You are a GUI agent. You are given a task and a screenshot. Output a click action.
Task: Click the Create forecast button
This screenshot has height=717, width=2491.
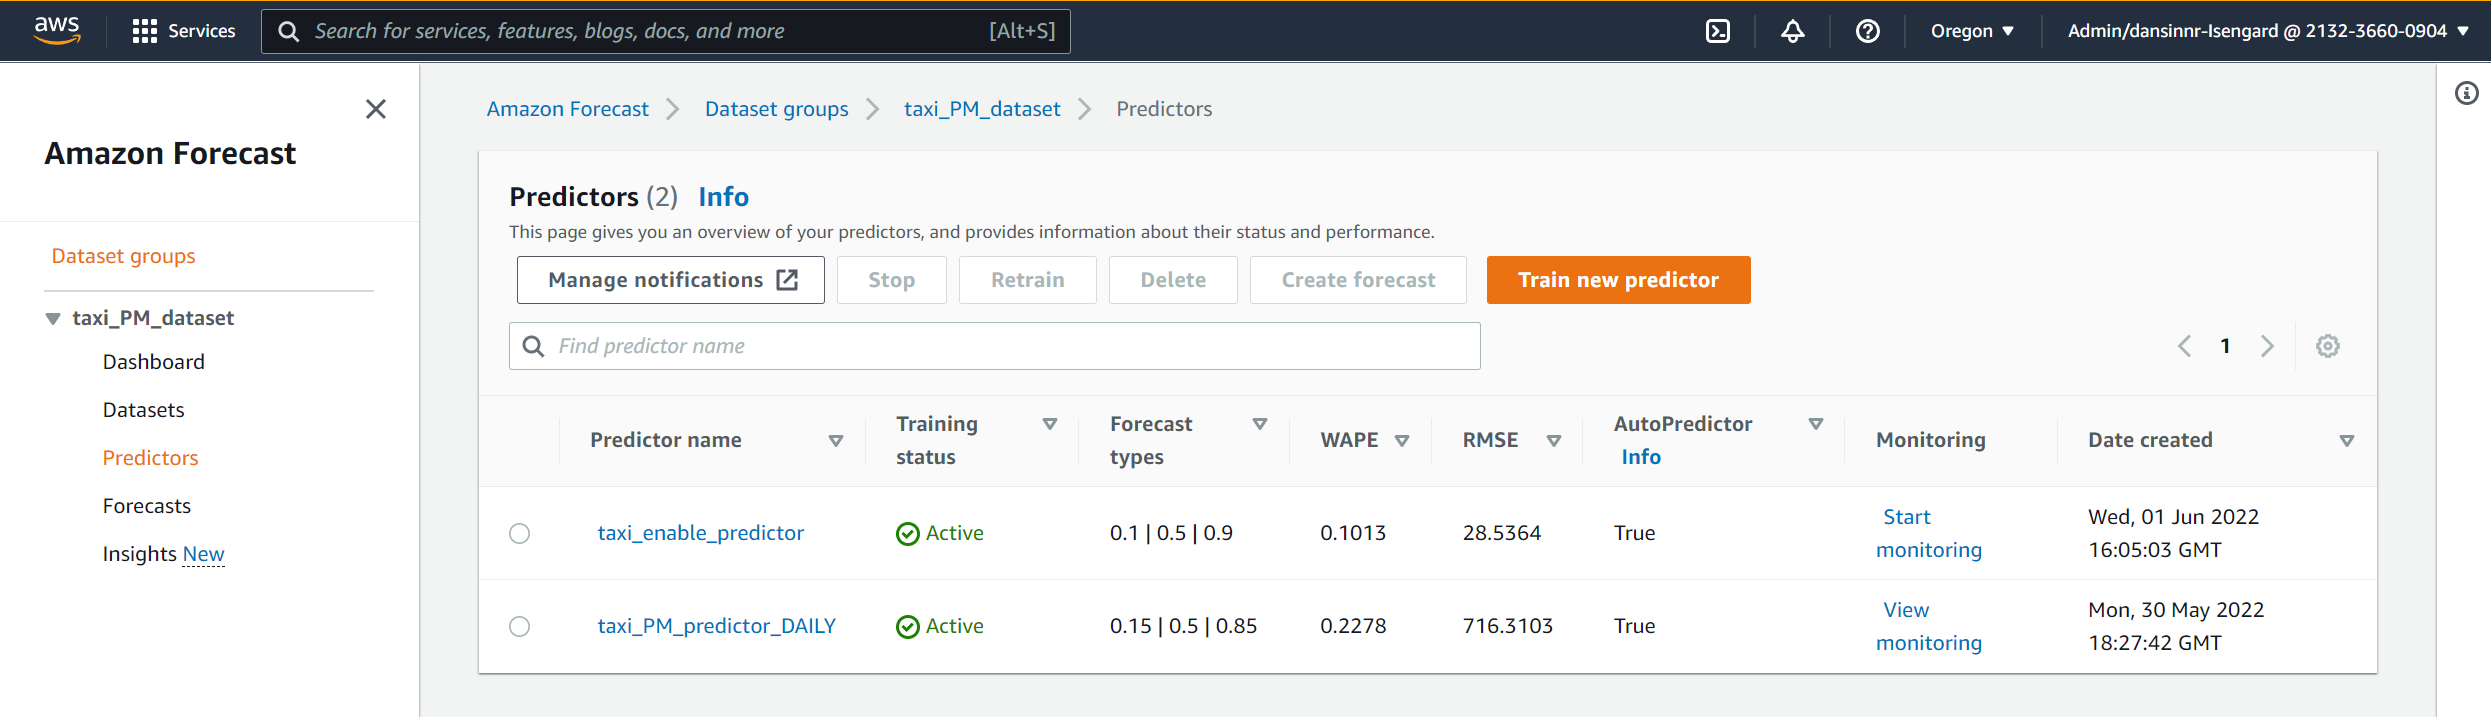(x=1358, y=280)
